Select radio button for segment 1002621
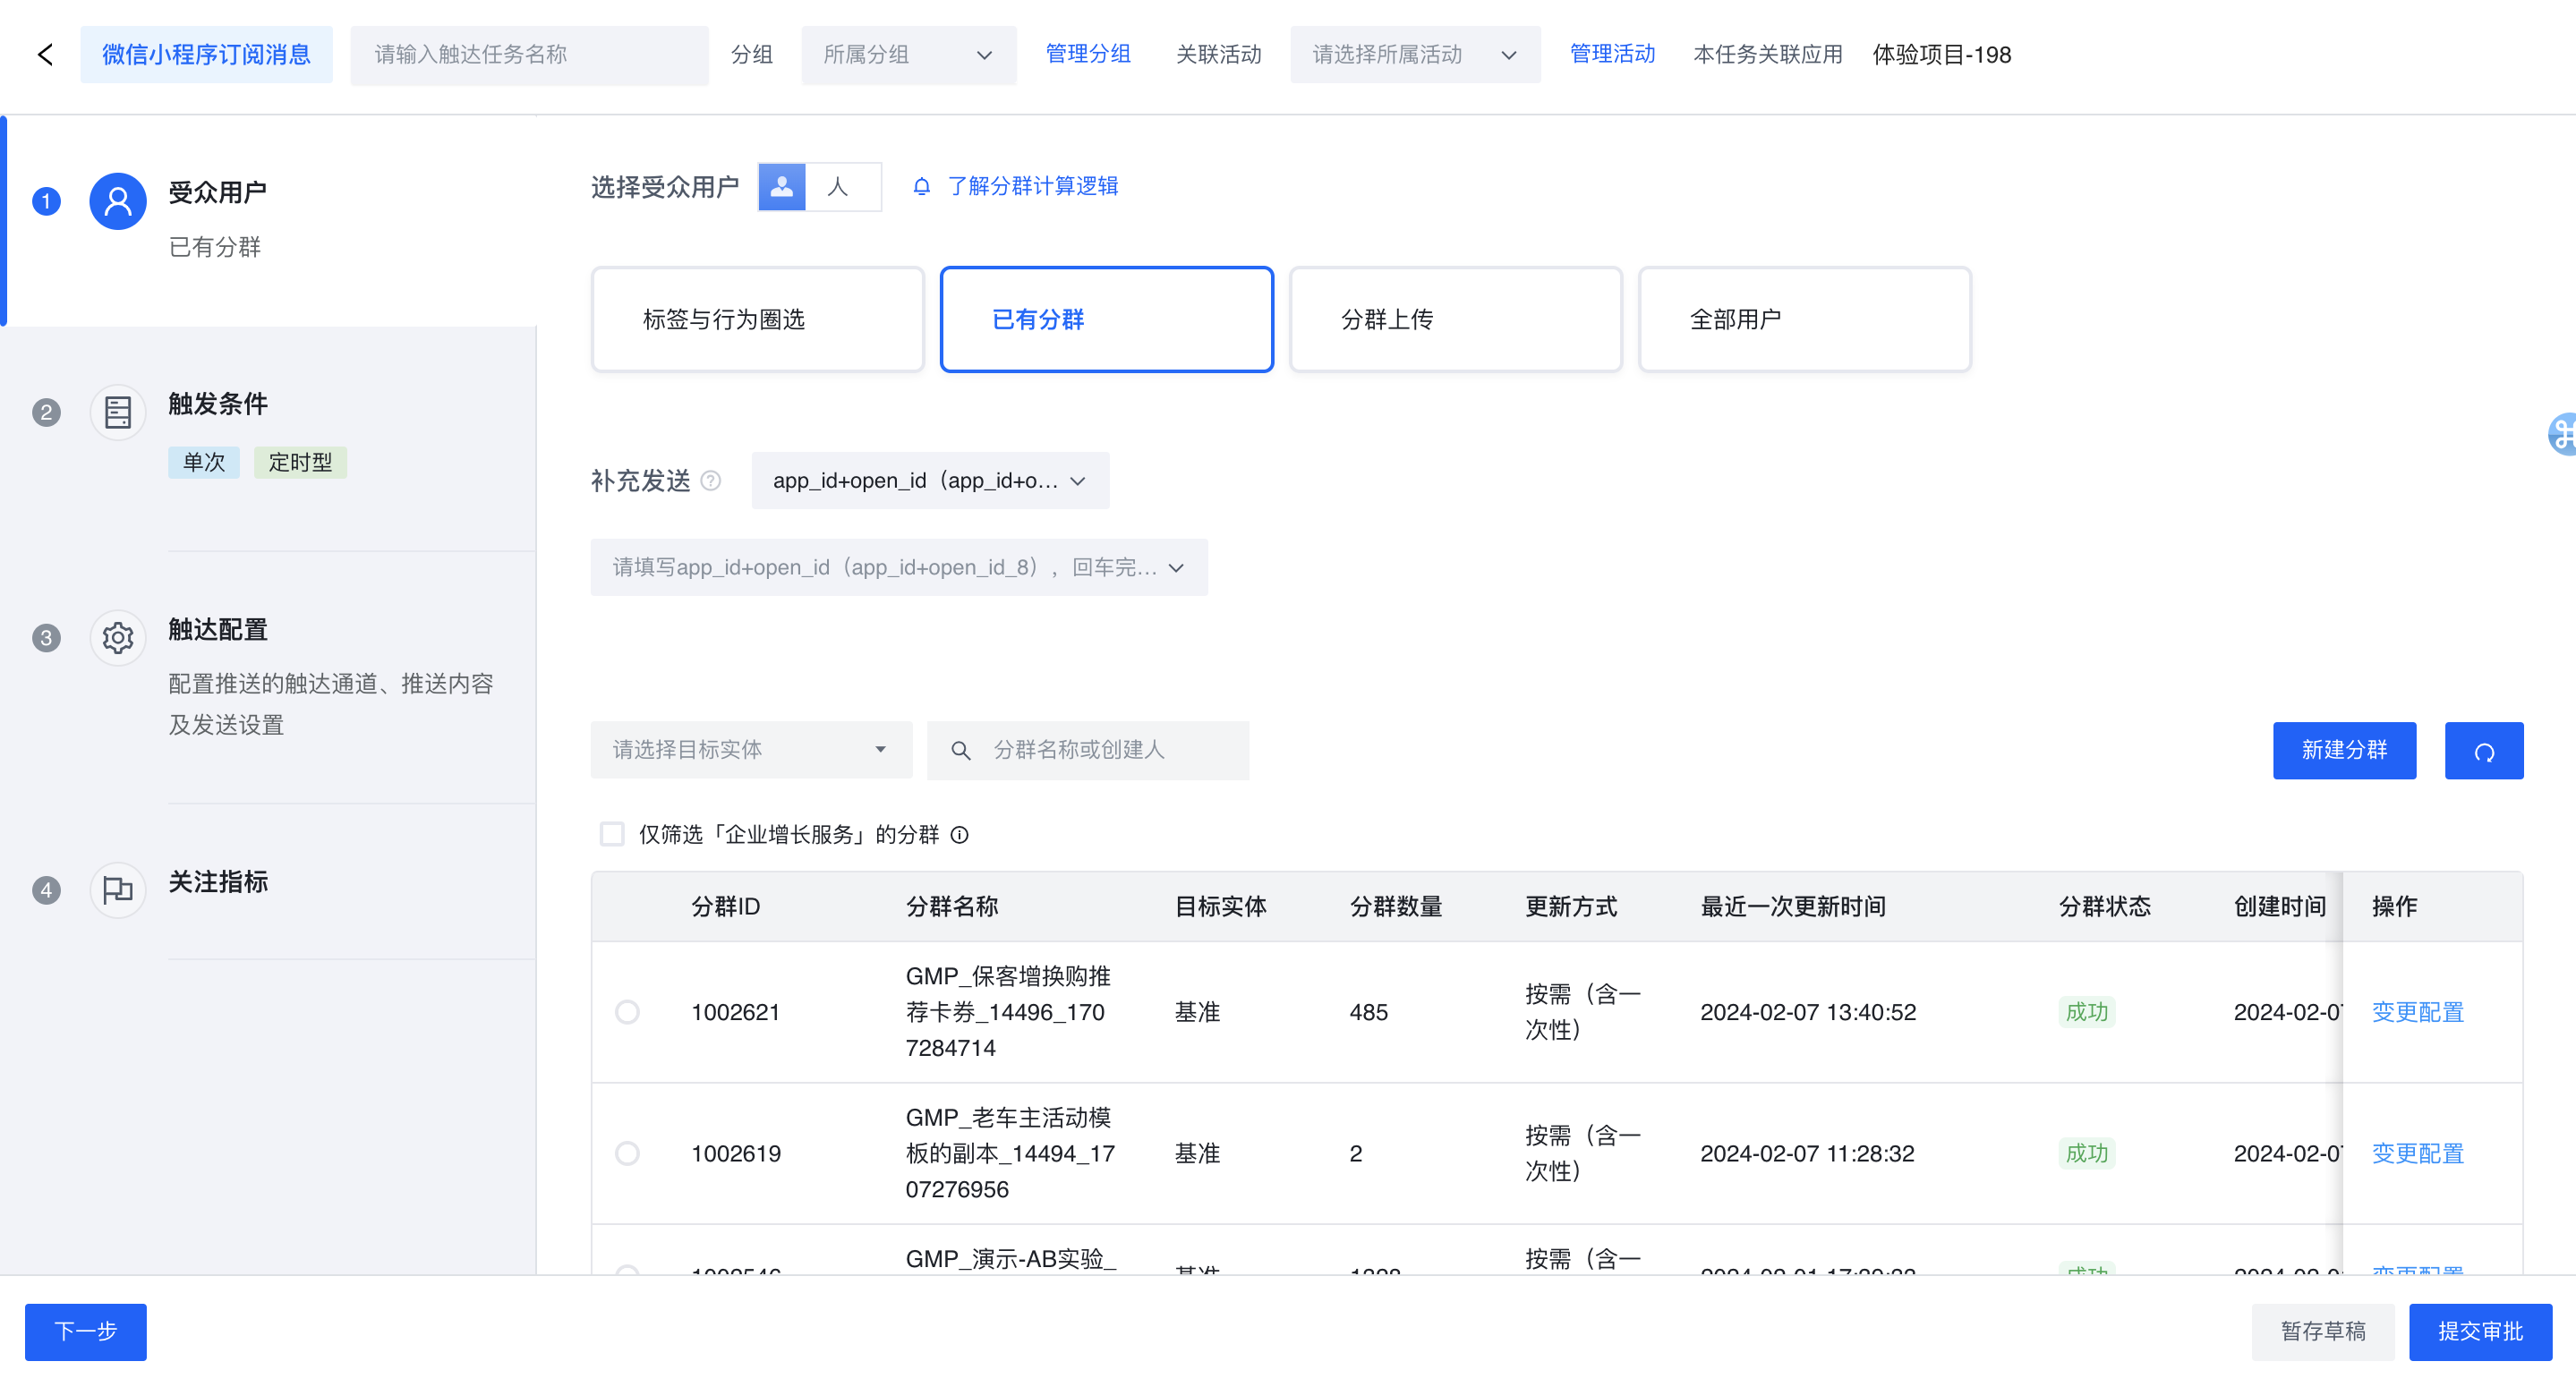 pos(628,1012)
